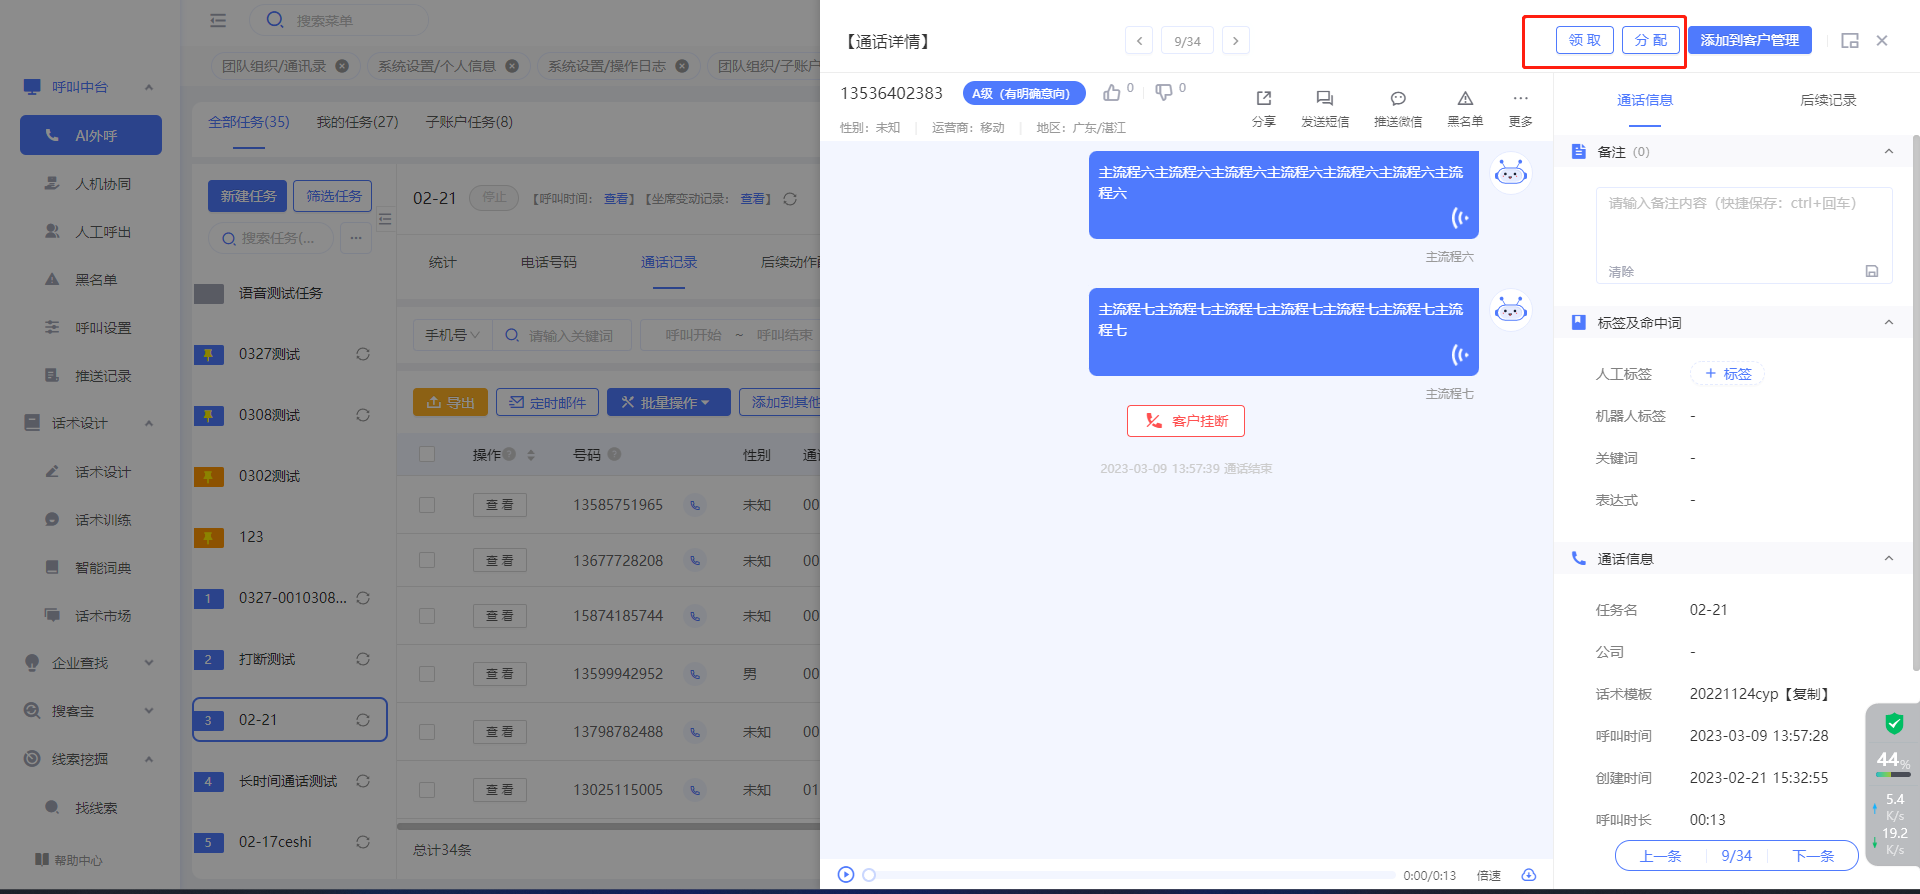Go to next call arrow in header
The image size is (1920, 894).
point(1236,41)
